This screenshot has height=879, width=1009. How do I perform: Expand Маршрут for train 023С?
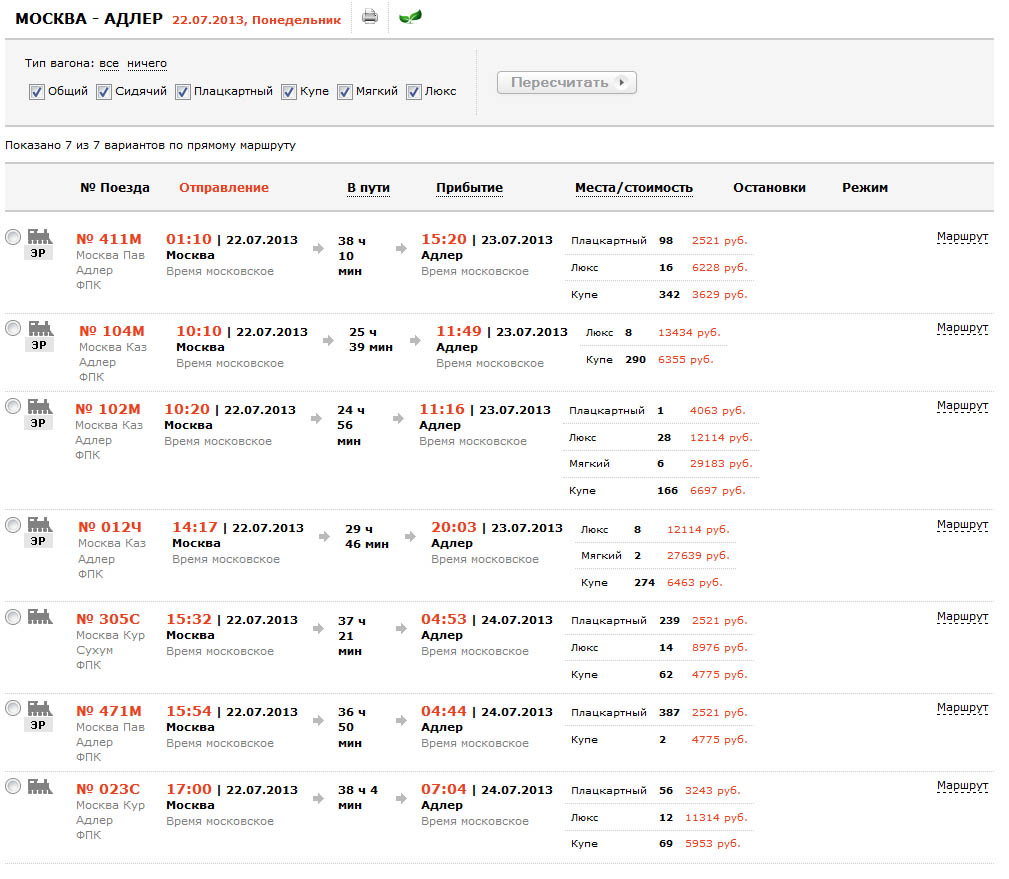(x=962, y=786)
